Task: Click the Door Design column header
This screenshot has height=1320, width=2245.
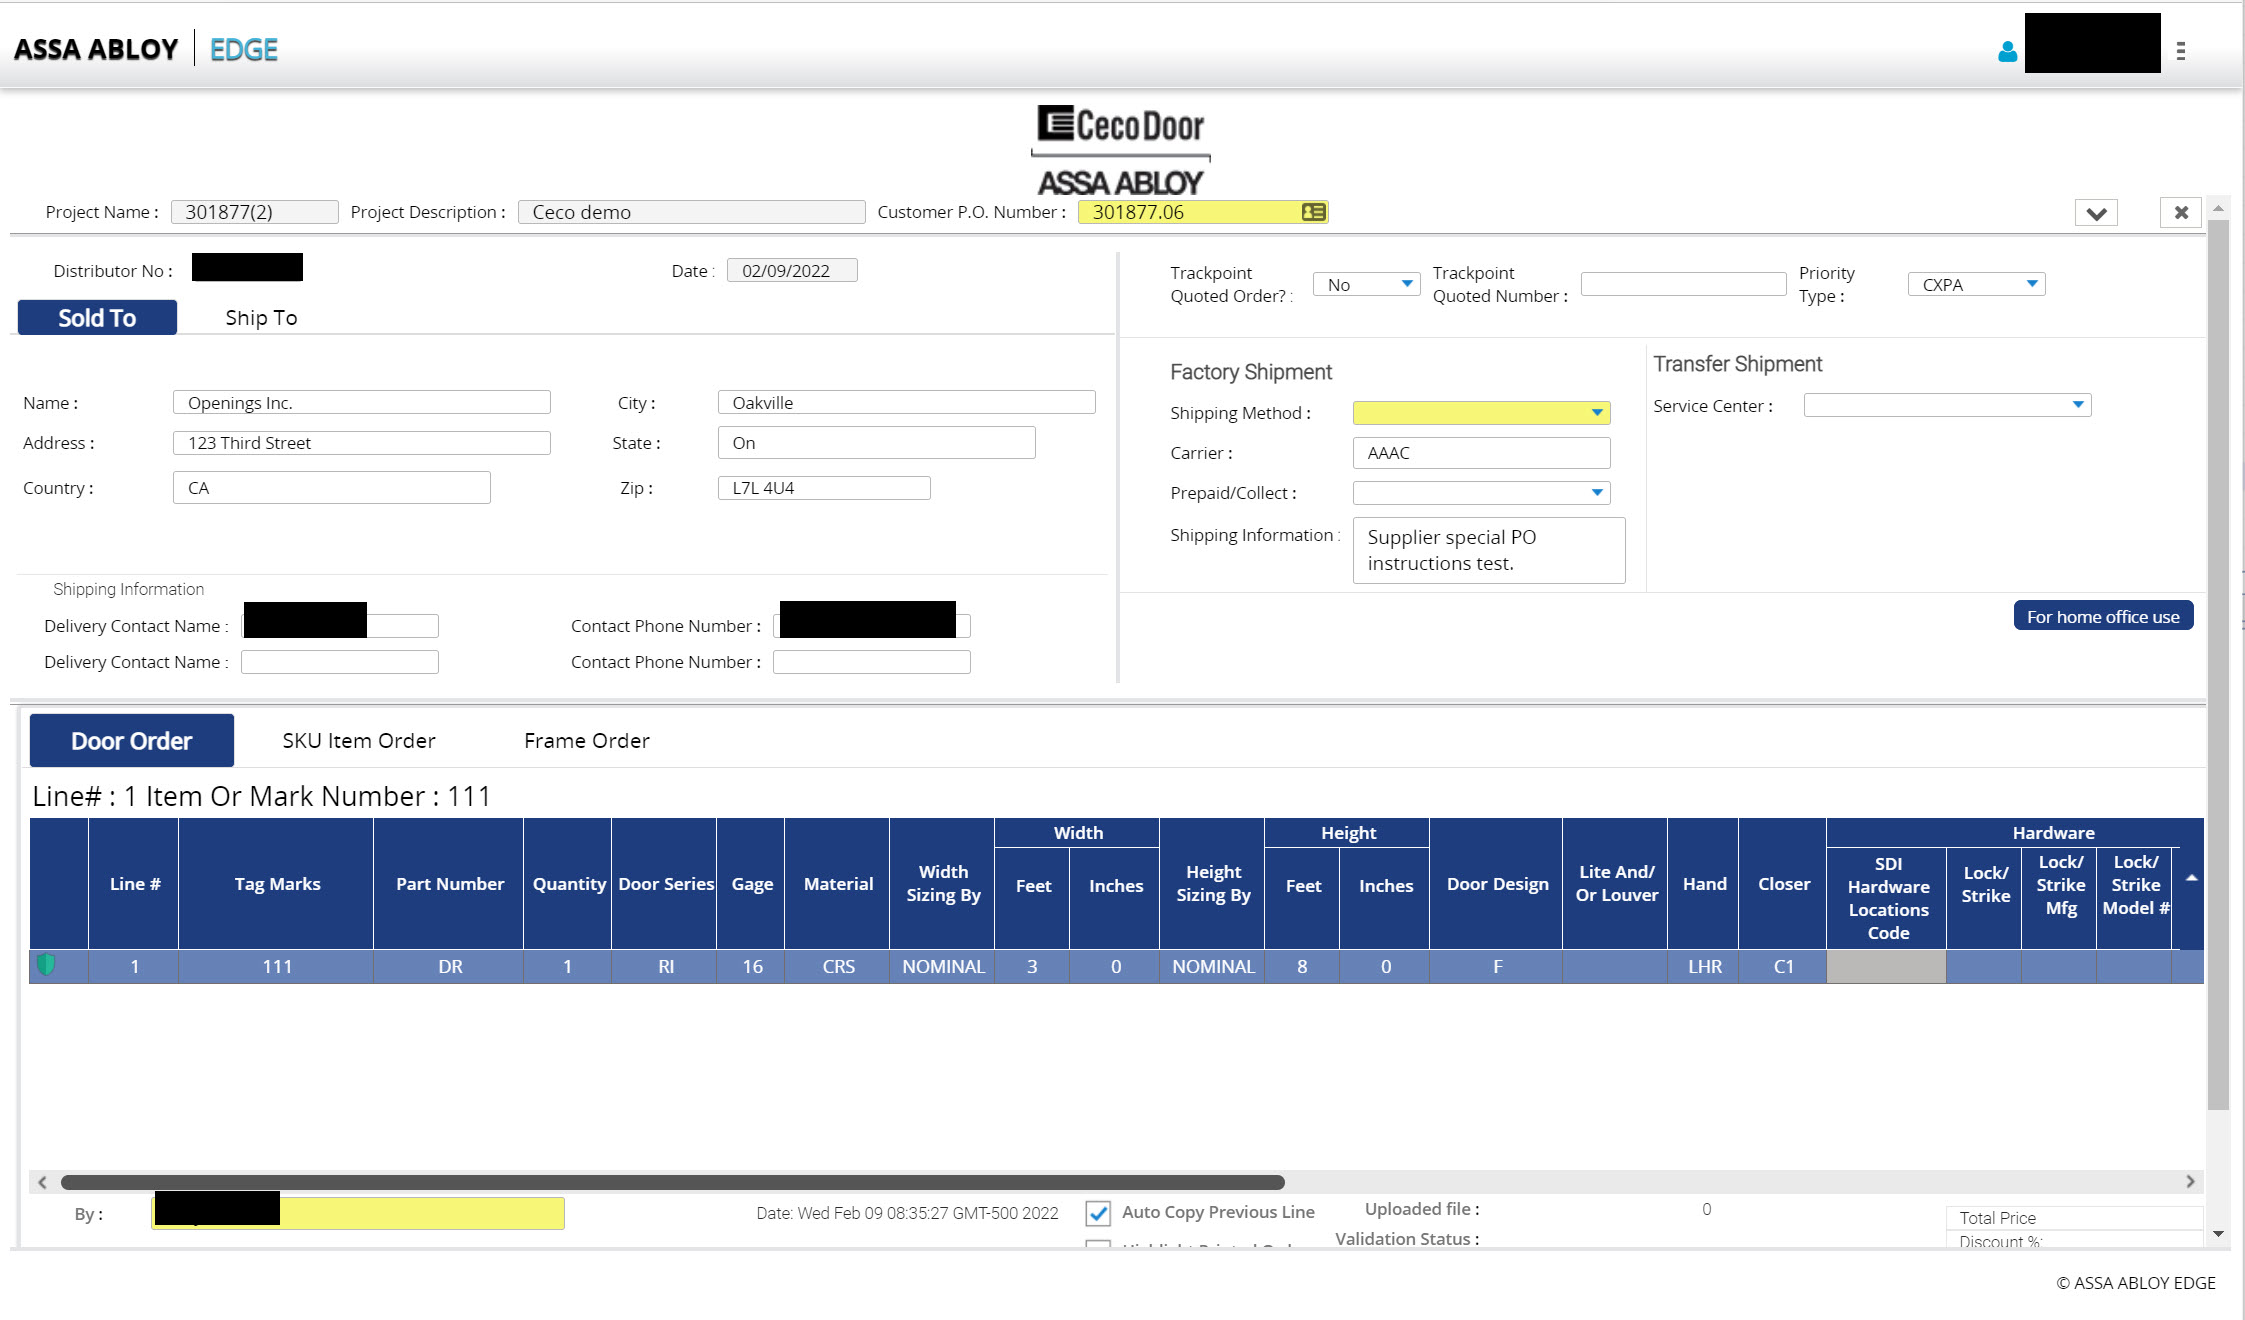Action: (x=1497, y=884)
